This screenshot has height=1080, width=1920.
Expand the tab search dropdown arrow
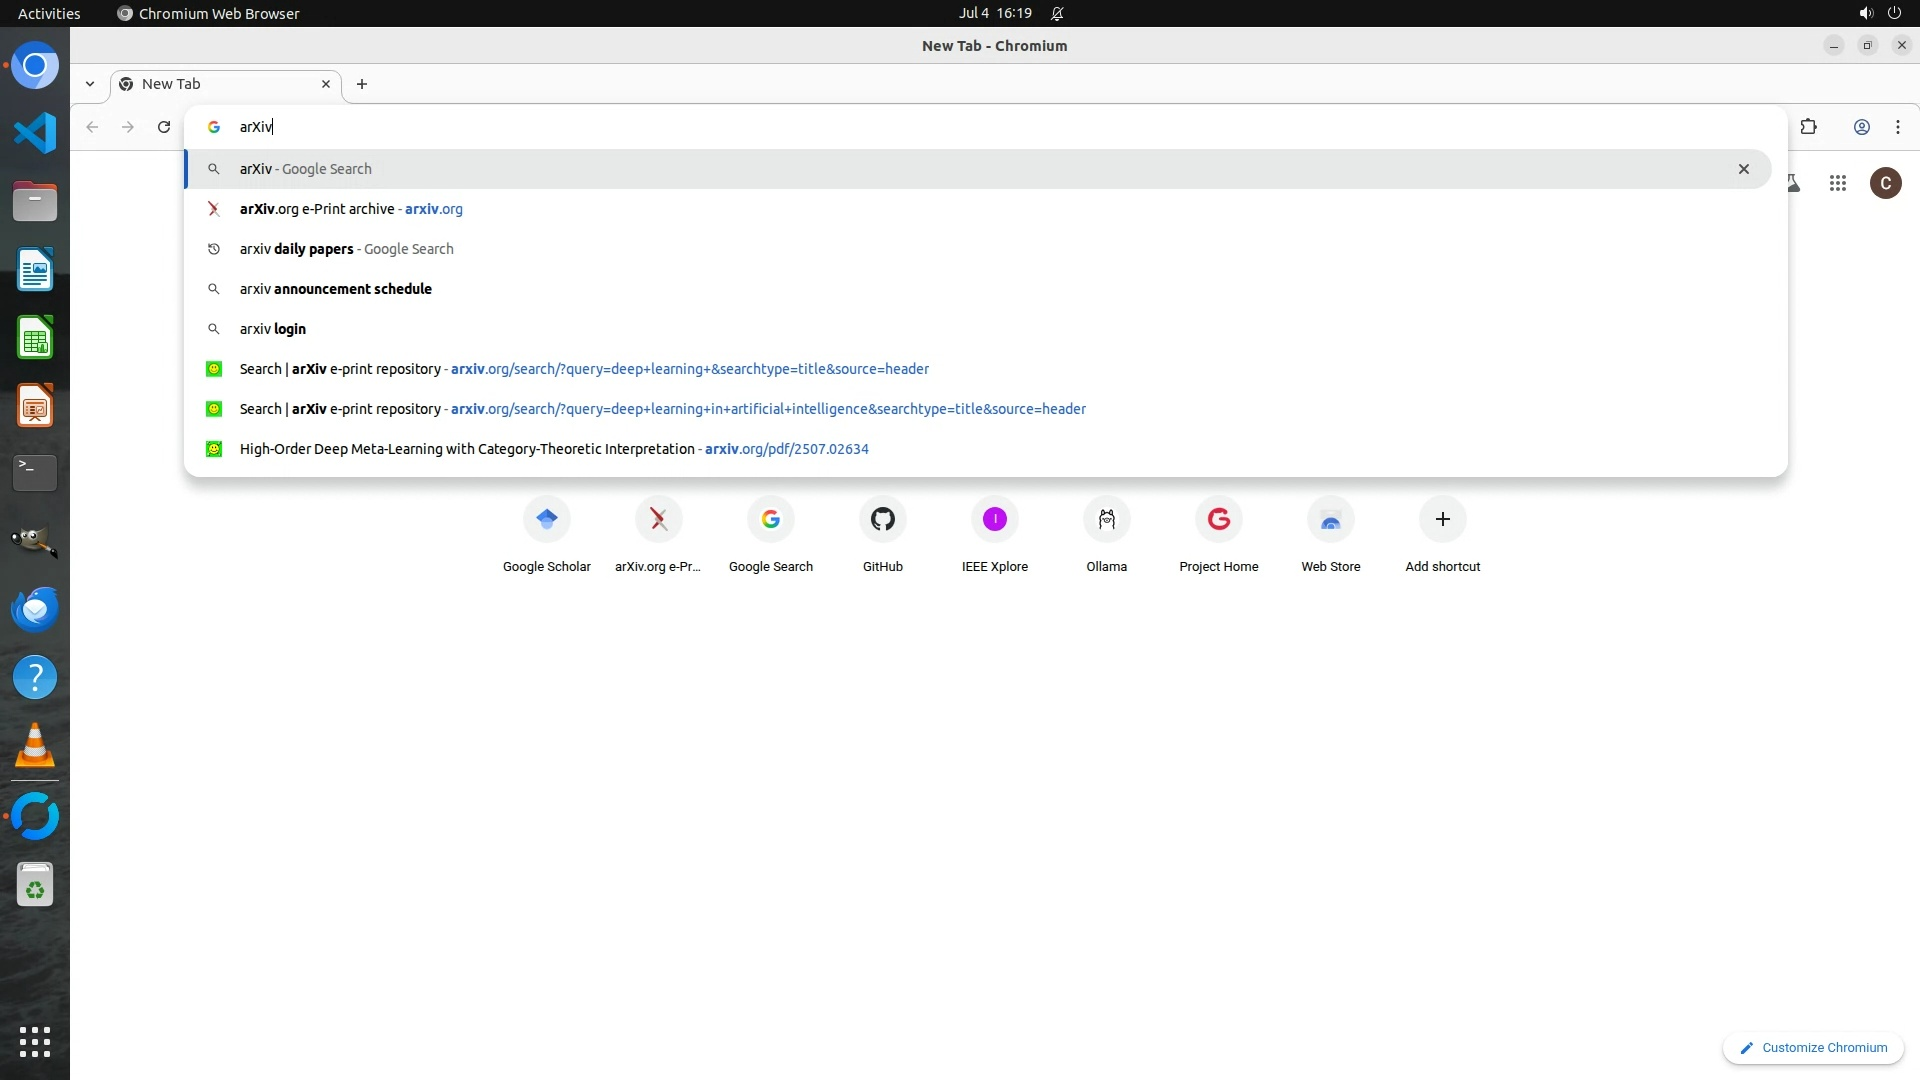(90, 84)
